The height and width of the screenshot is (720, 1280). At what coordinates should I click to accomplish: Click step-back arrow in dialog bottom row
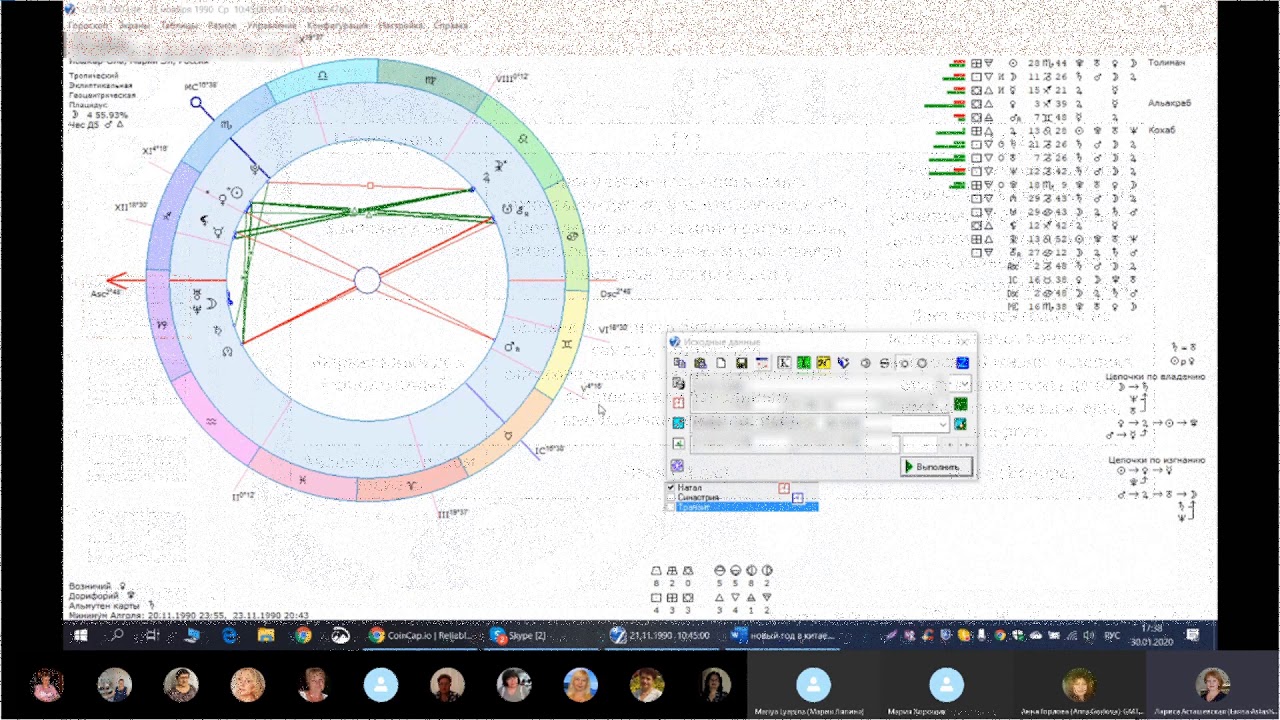[x=950, y=445]
